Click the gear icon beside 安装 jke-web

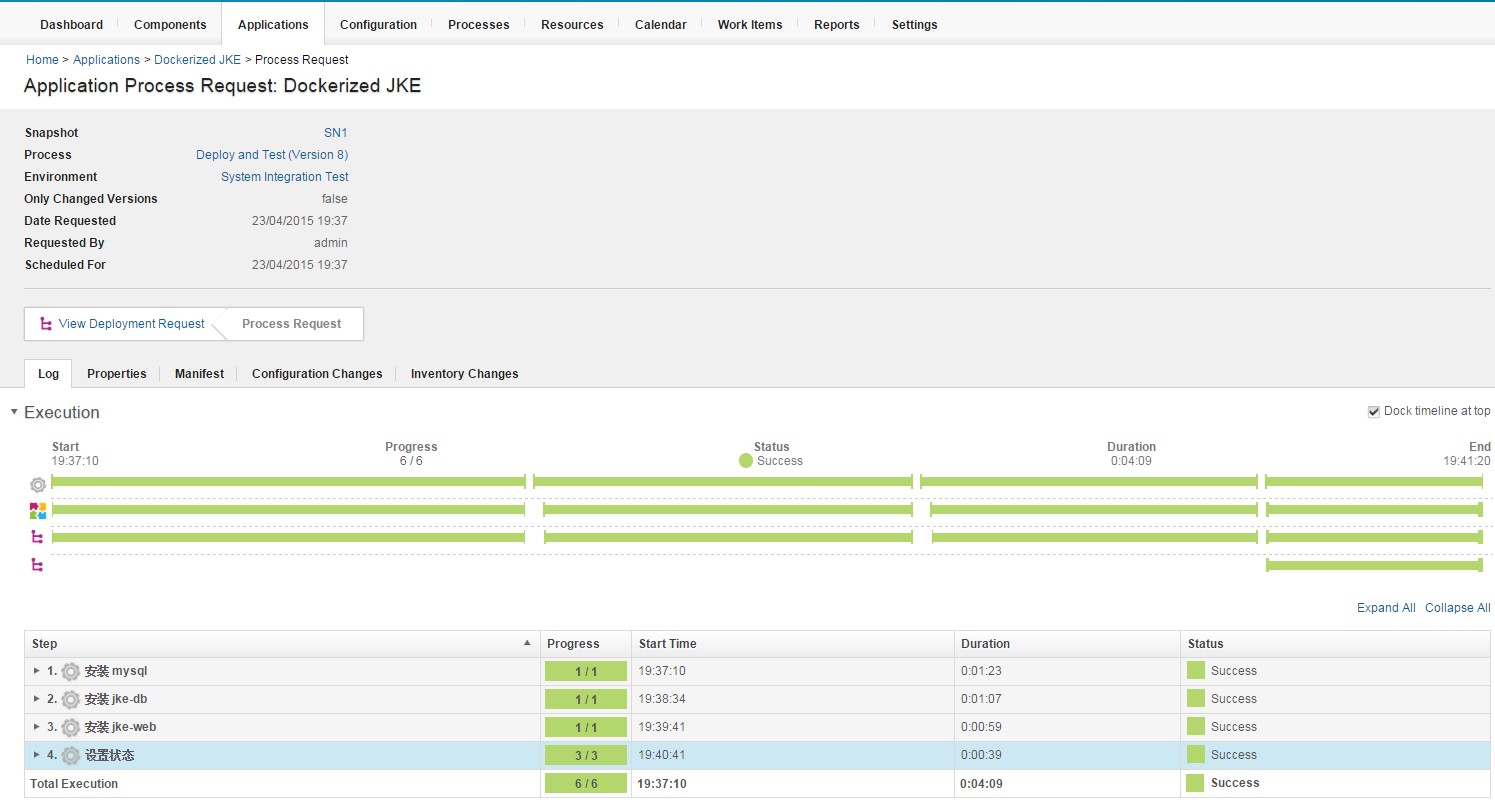pos(70,727)
